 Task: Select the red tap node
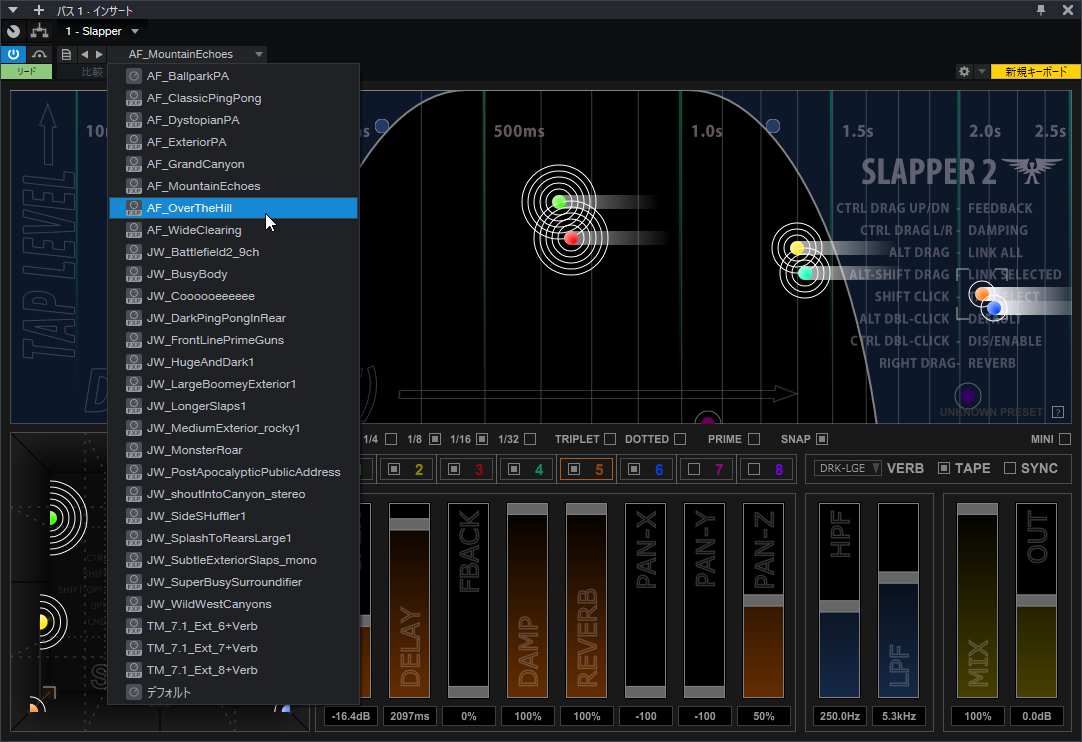[571, 238]
